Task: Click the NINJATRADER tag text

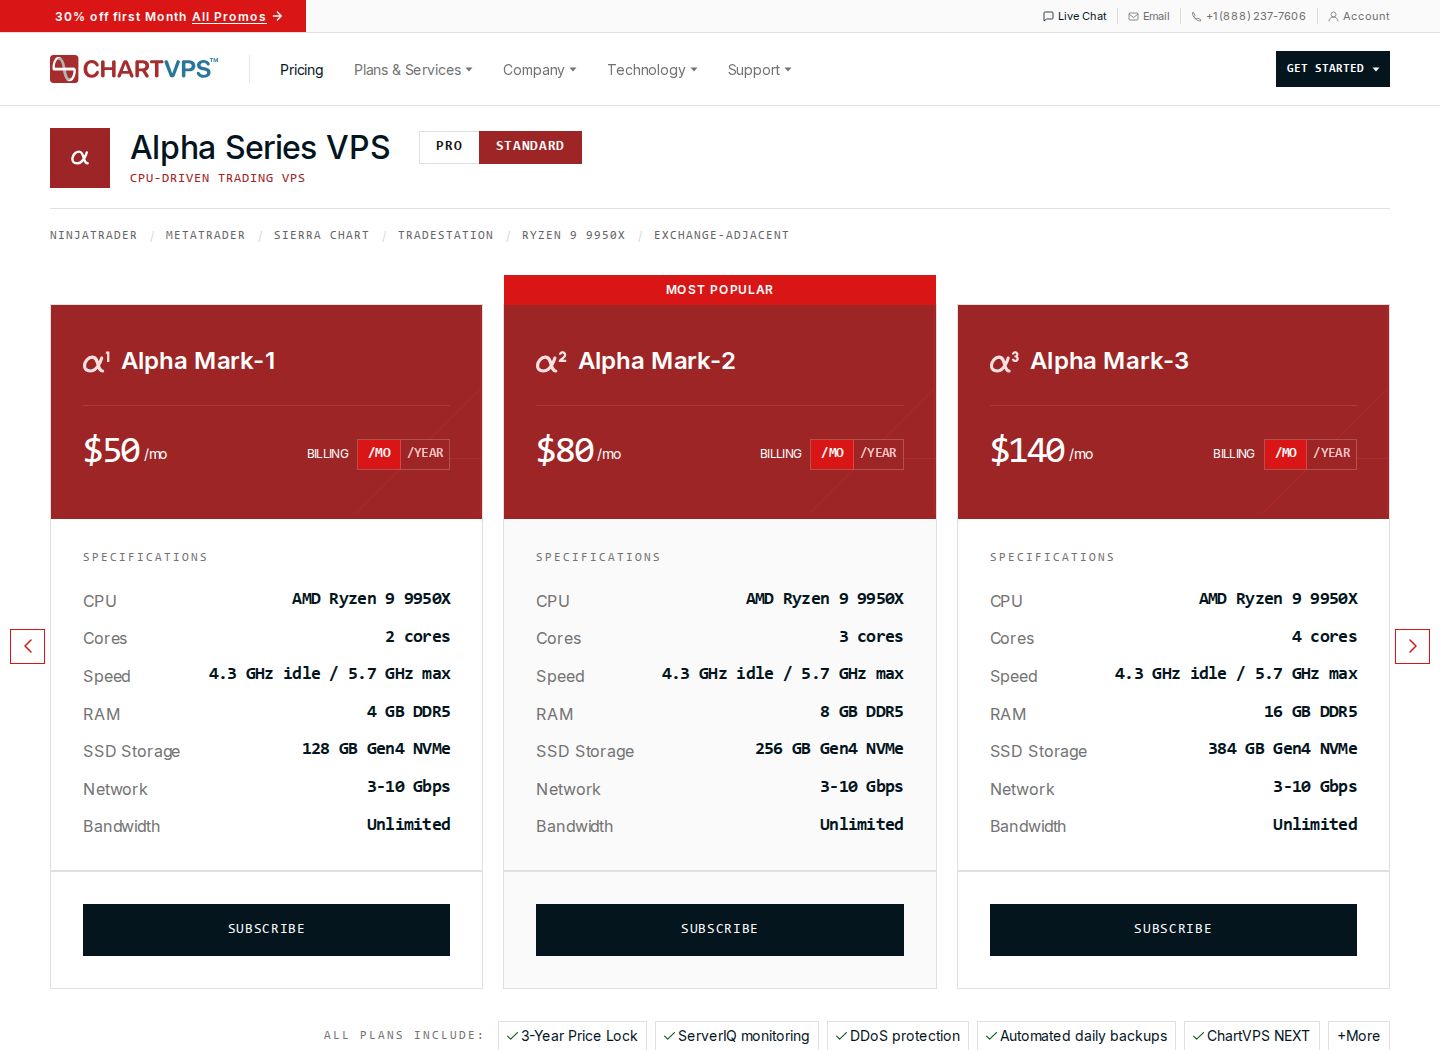Action: pyautogui.click(x=94, y=236)
